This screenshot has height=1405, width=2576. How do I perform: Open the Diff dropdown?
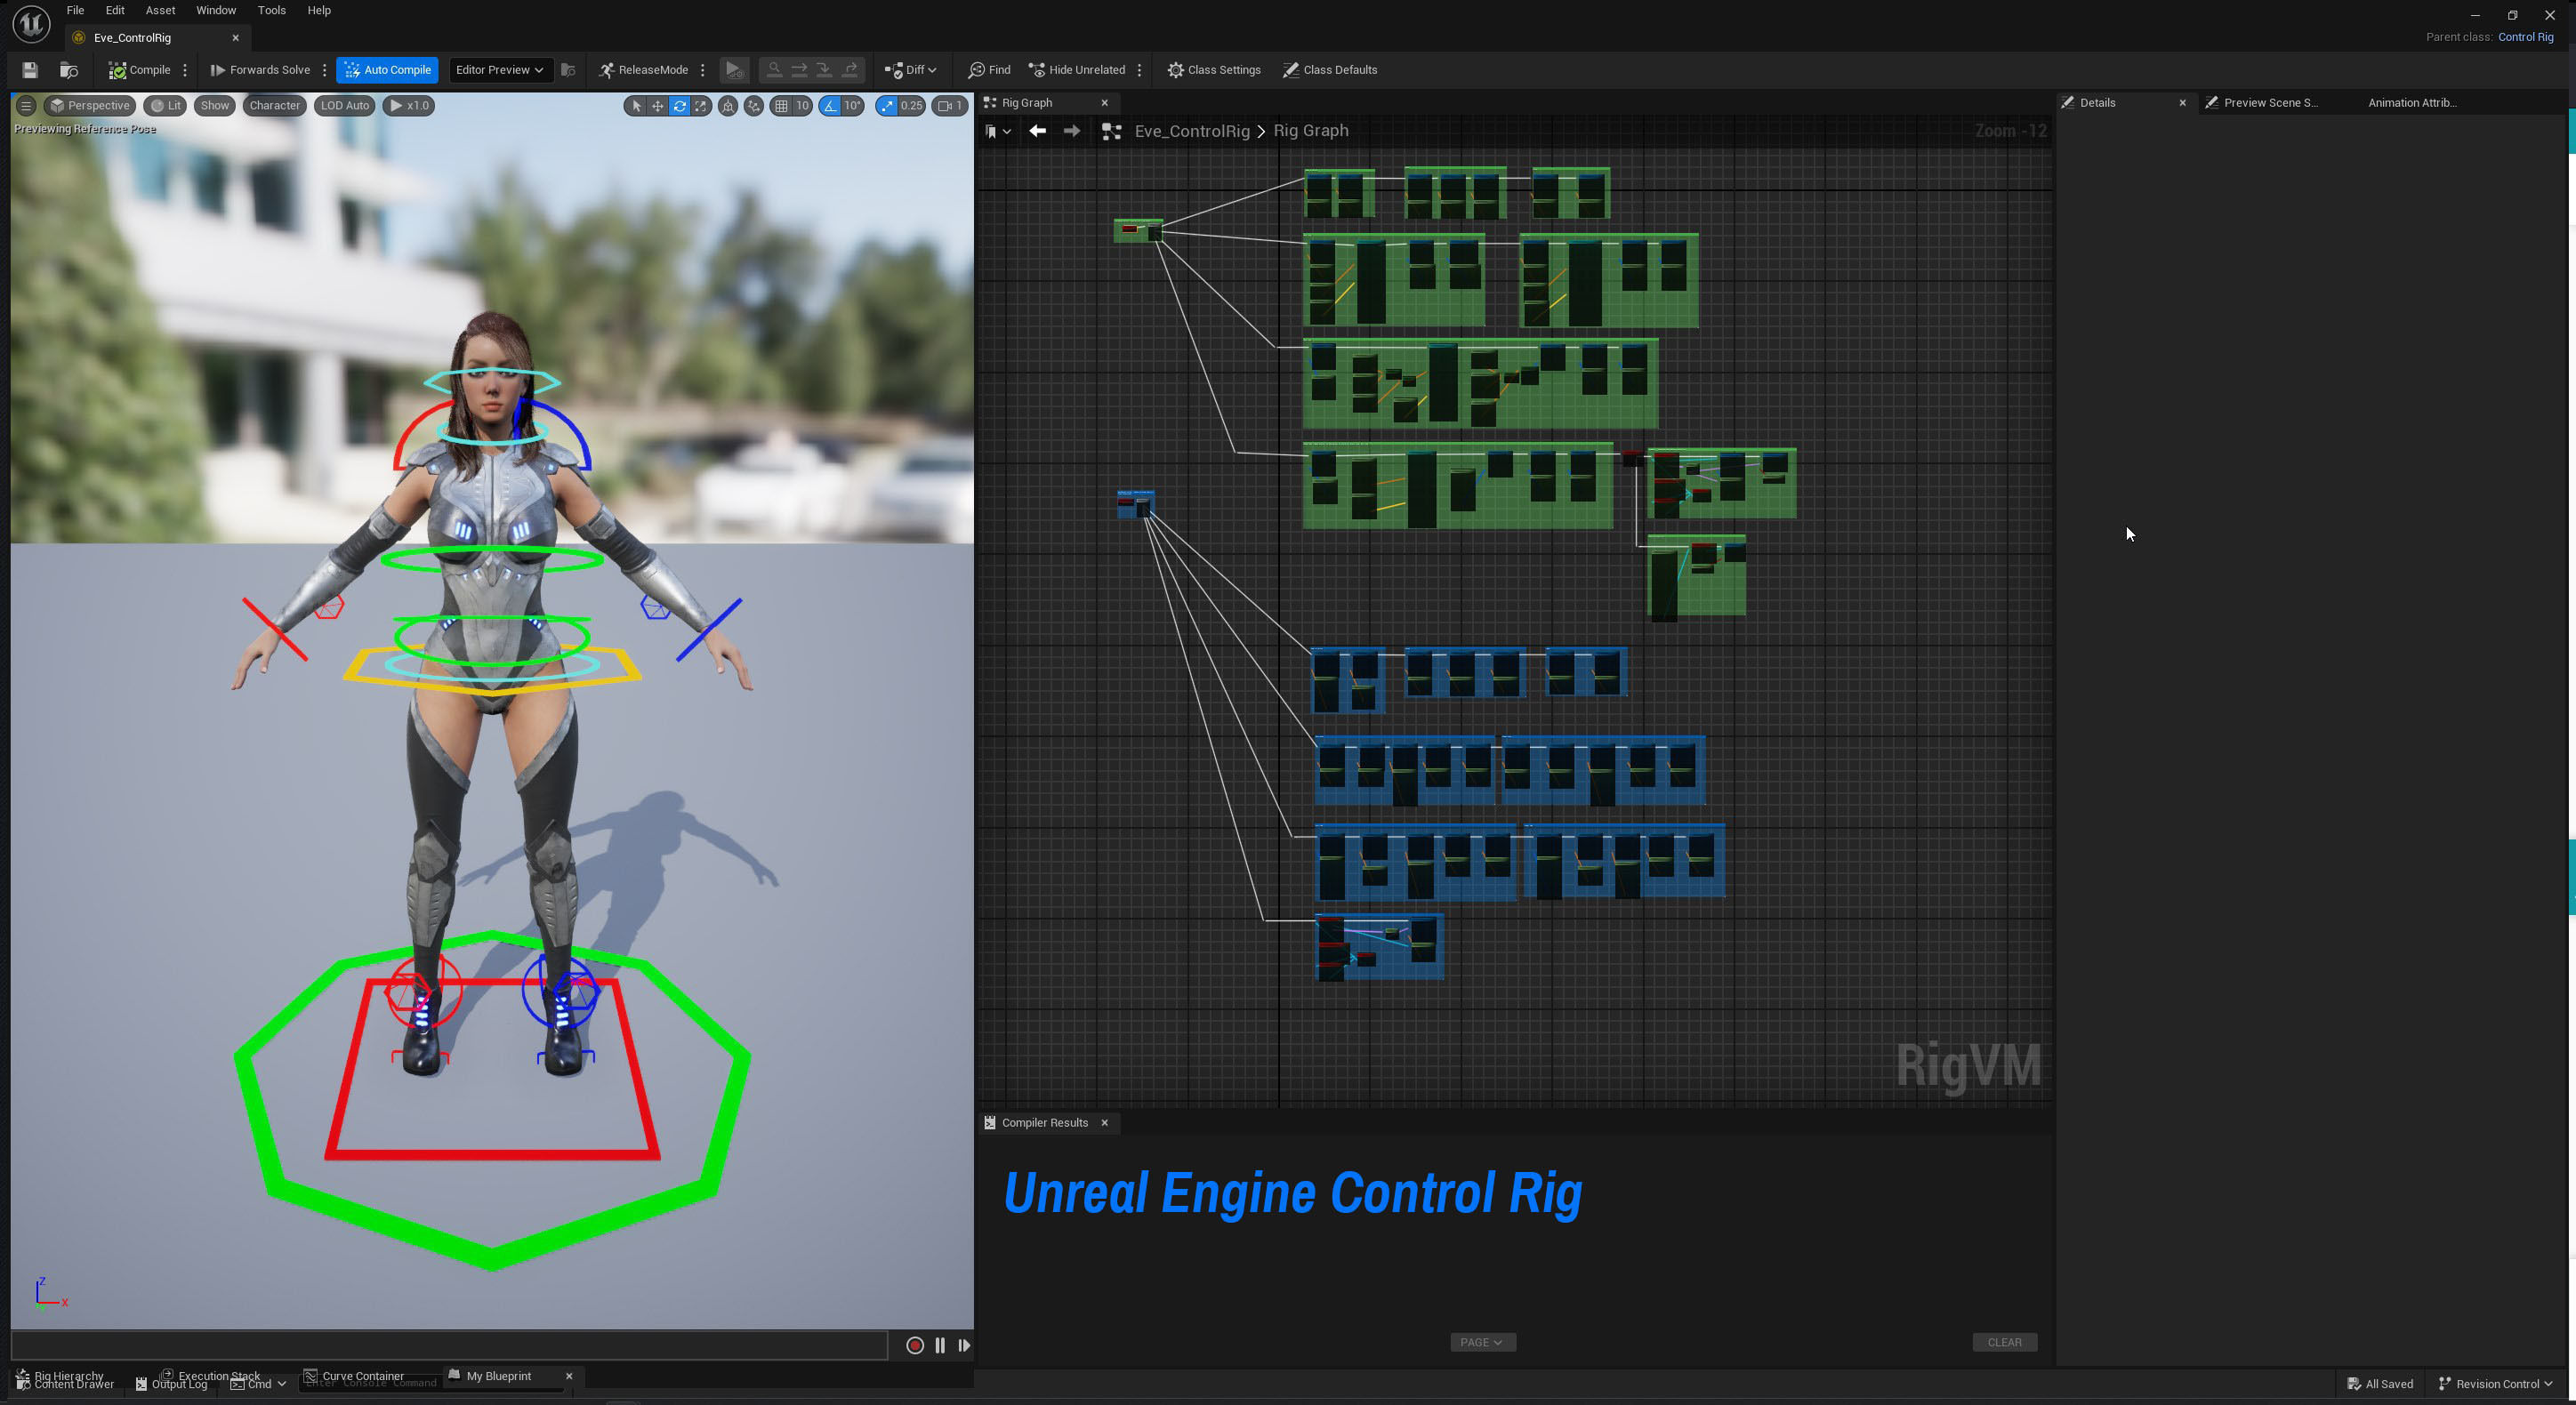[910, 70]
